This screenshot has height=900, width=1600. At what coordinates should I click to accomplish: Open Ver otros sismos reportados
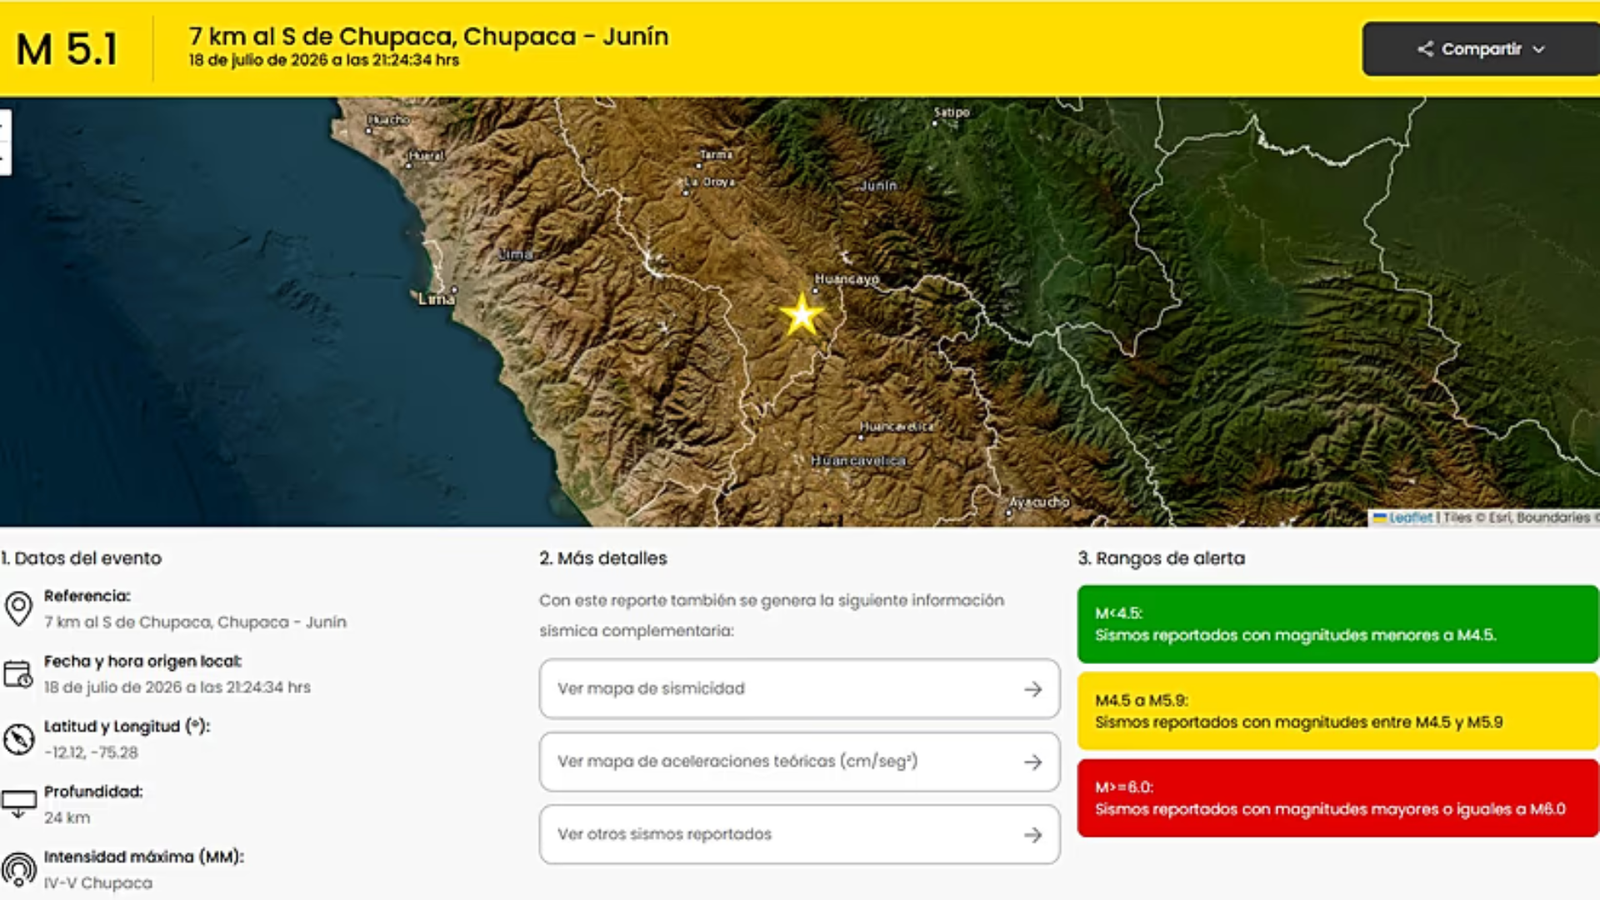[799, 834]
